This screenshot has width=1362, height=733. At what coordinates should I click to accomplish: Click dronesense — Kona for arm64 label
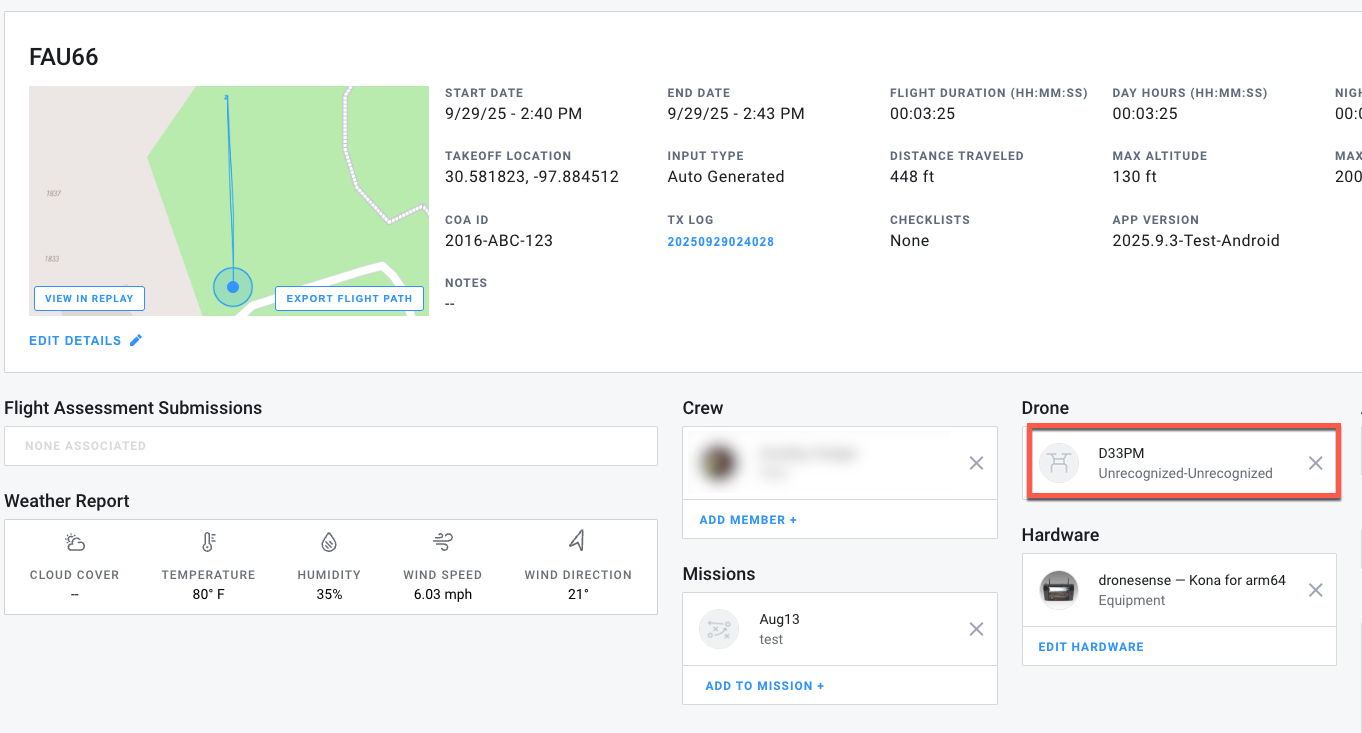[1192, 581]
